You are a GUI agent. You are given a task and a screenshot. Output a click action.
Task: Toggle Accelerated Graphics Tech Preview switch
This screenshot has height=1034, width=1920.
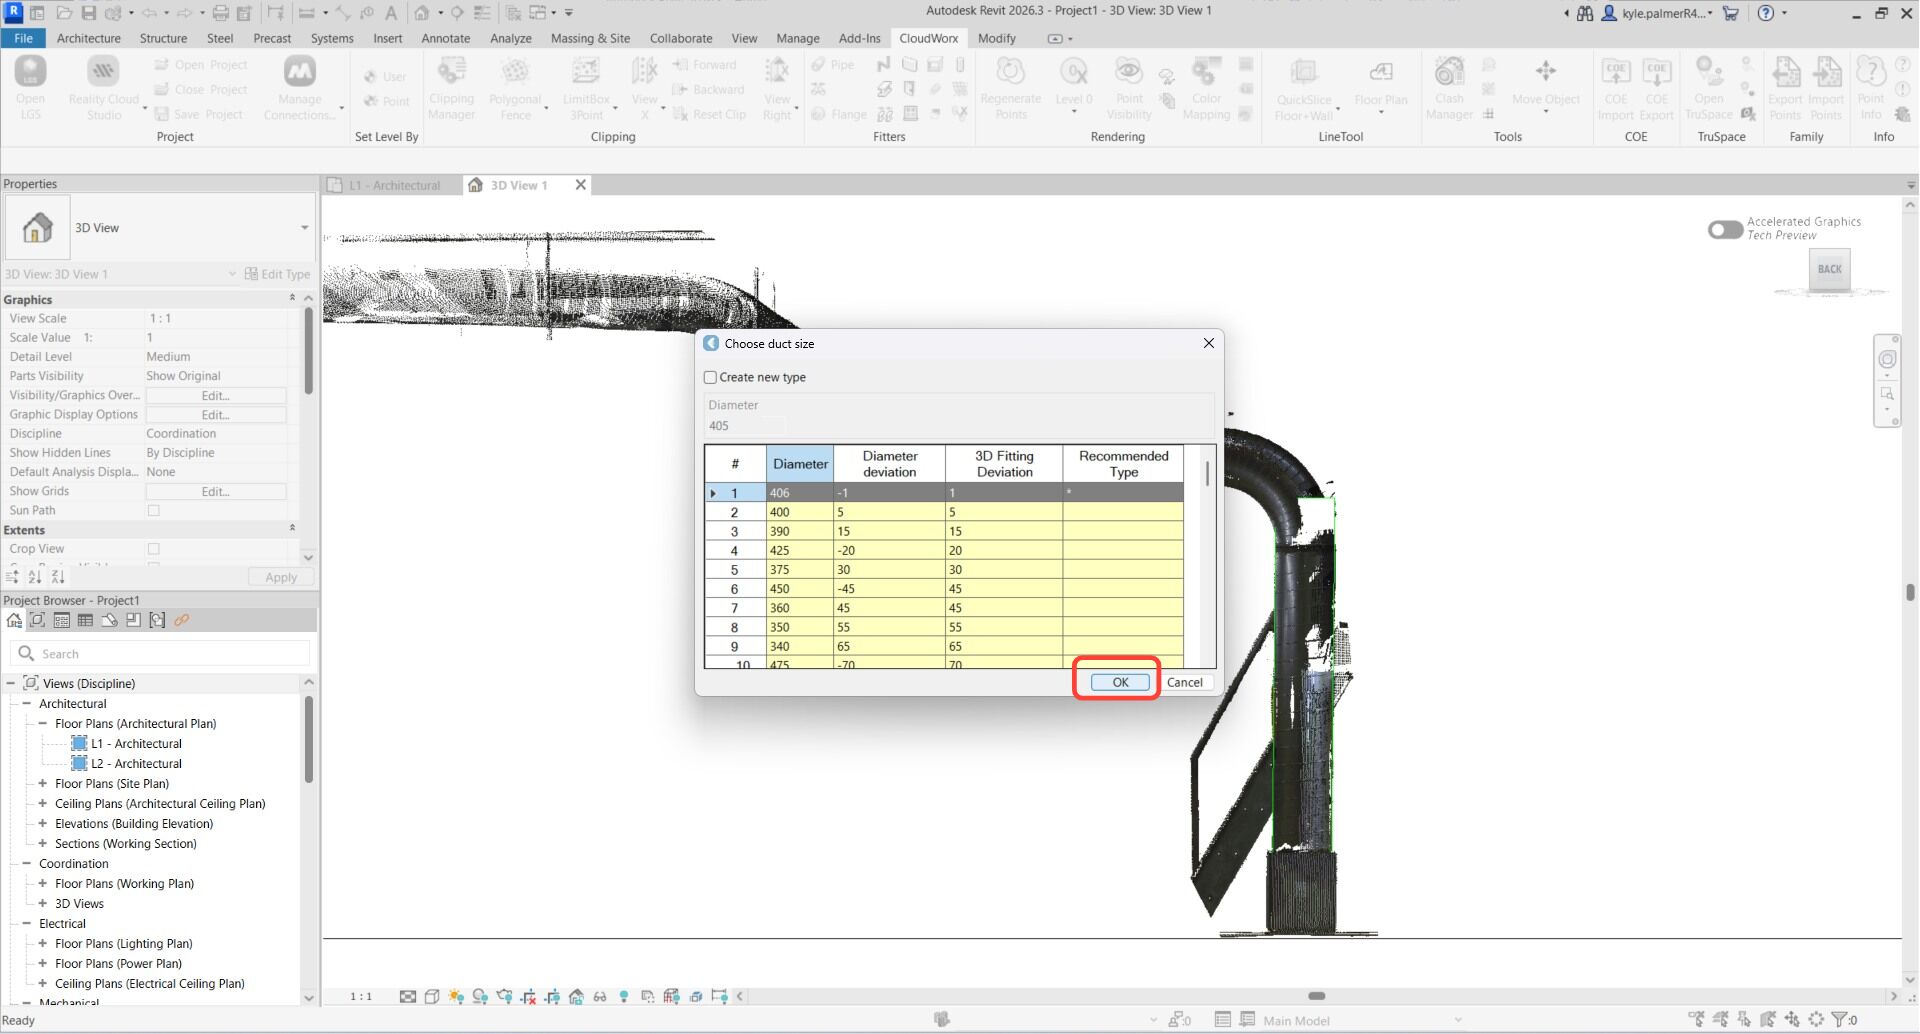(1725, 229)
